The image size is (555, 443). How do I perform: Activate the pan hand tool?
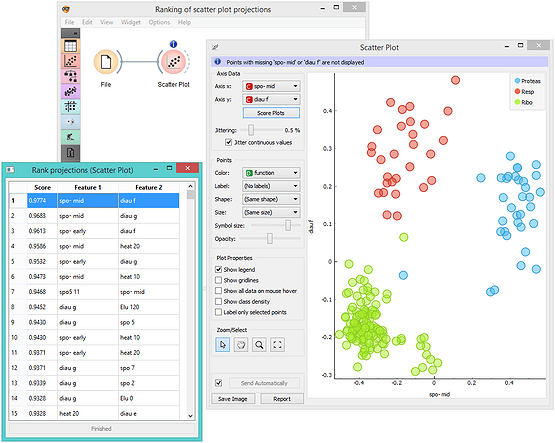pos(241,345)
